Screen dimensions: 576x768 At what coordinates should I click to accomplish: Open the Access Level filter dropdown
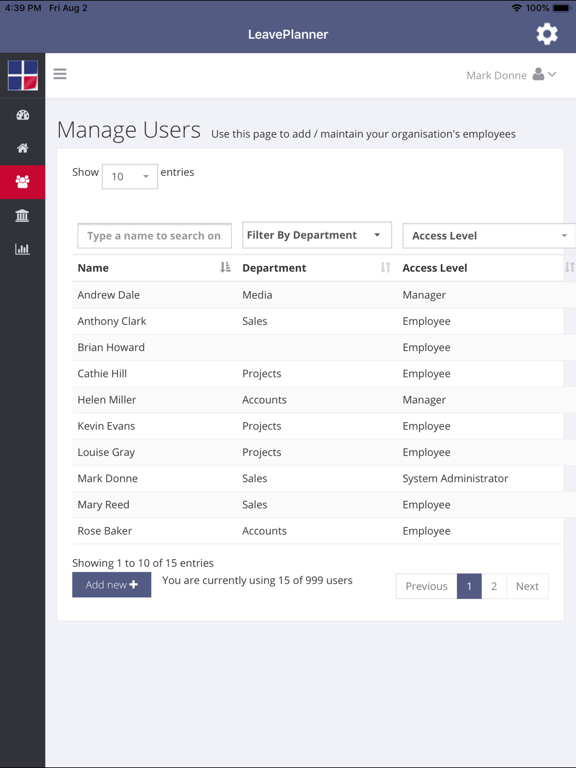point(489,236)
